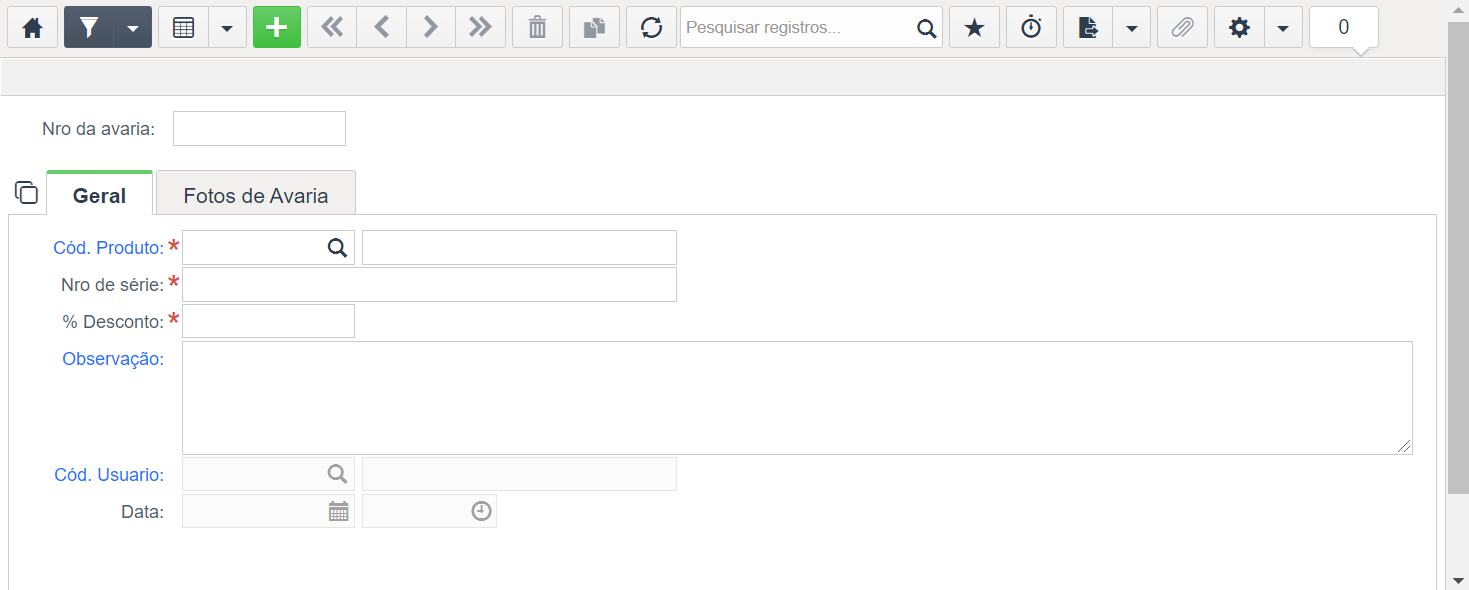Duplicate the record with copy icon
The height and width of the screenshot is (590, 1469).
click(x=594, y=28)
